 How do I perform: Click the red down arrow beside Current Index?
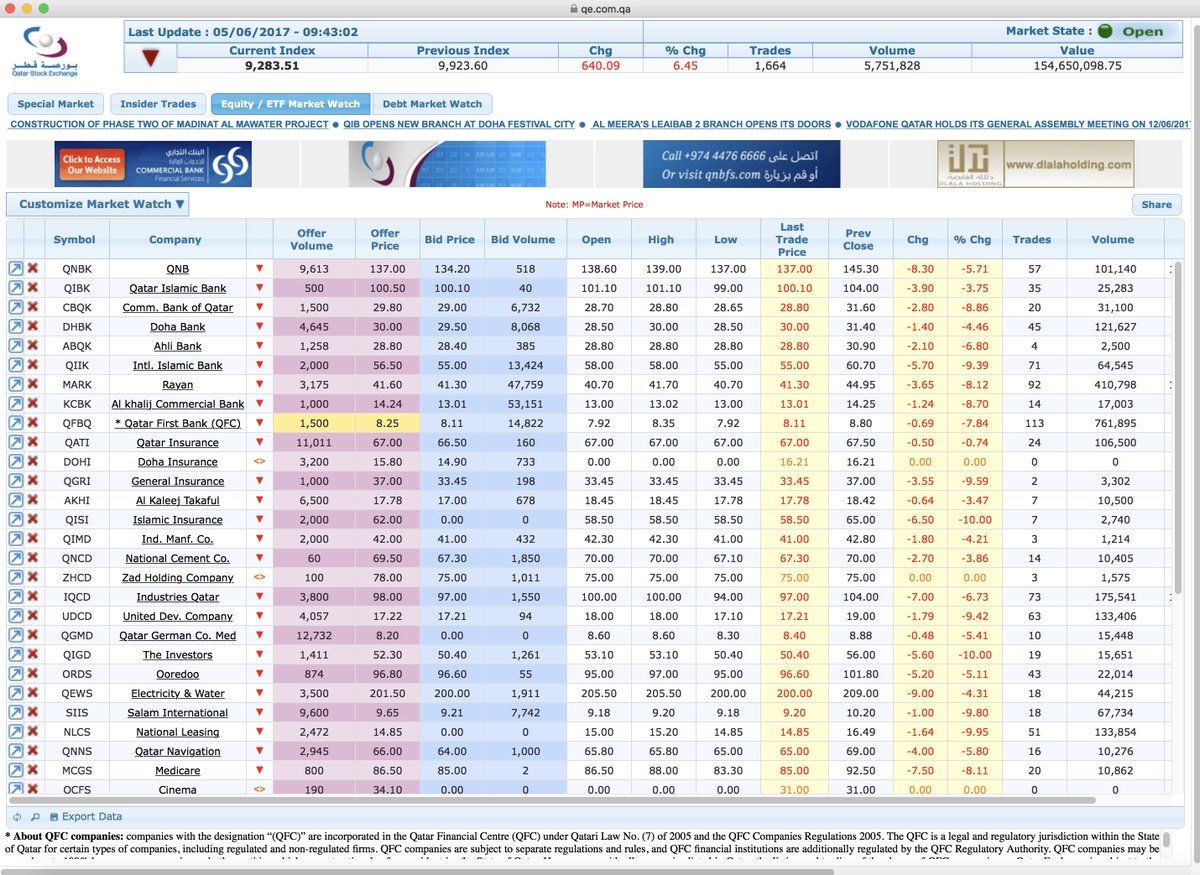151,59
